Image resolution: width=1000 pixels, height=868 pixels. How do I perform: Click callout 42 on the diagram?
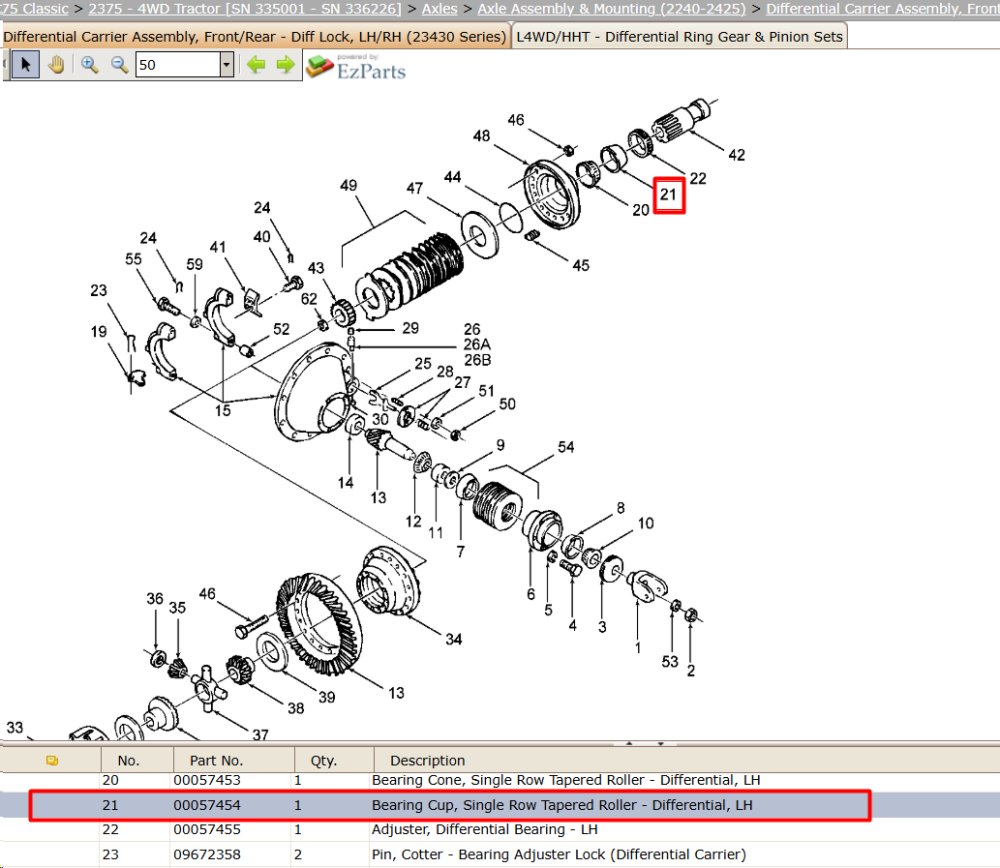737,155
